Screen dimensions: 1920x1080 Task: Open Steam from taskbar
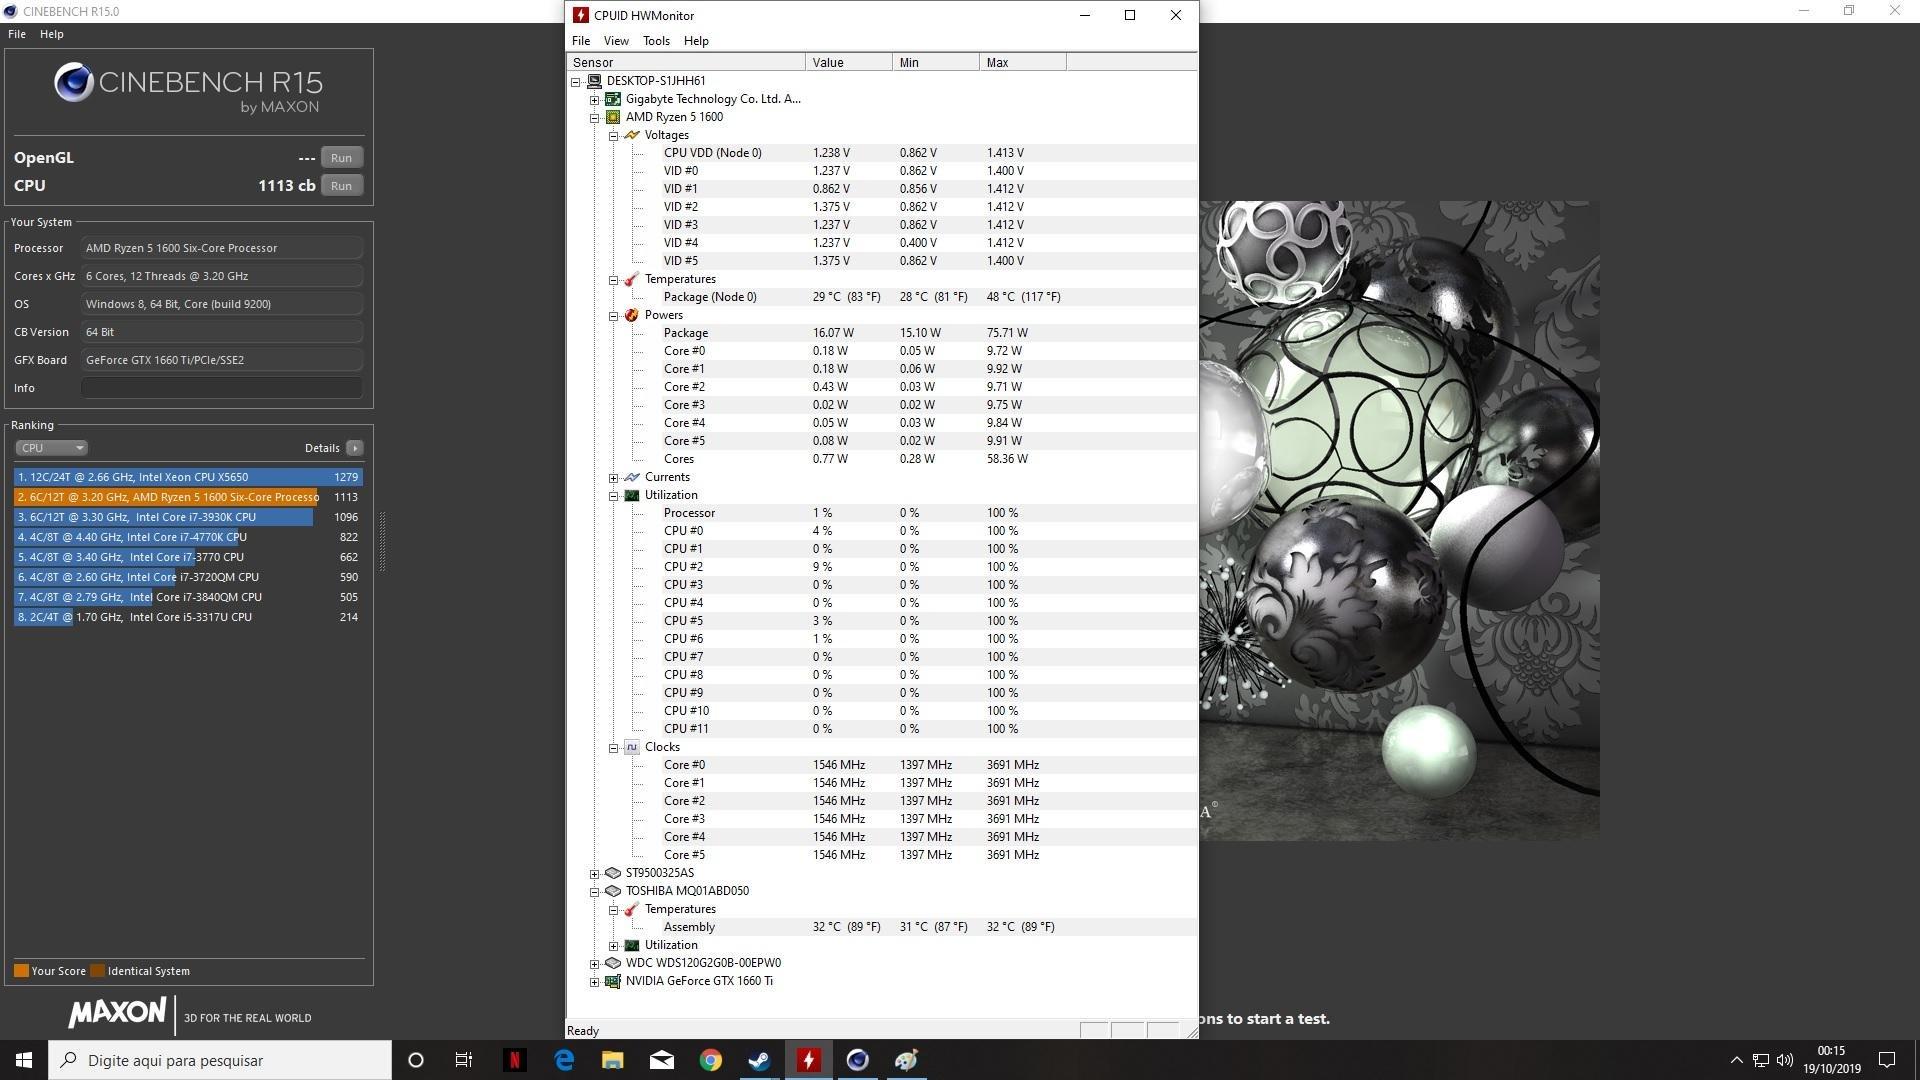(759, 1060)
